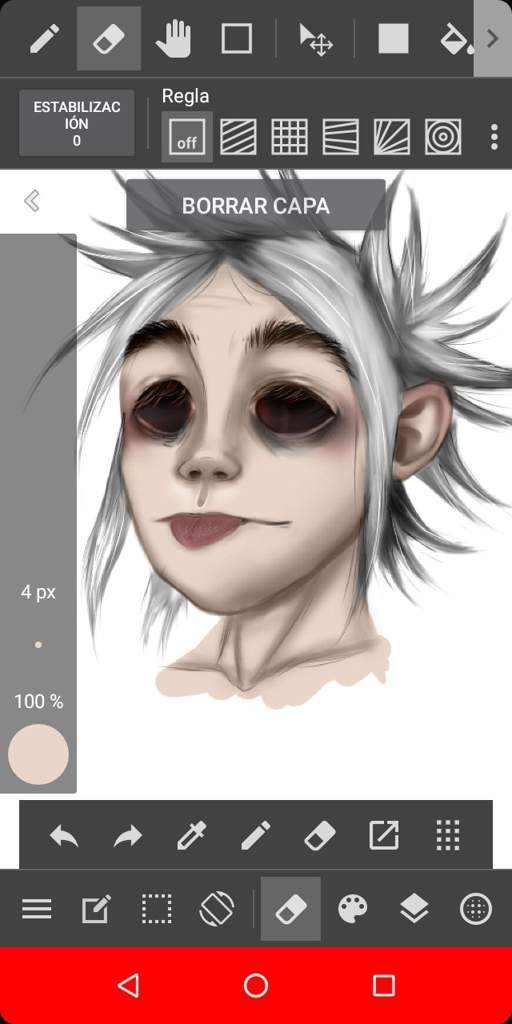Open the layers panel
Screen dimensions: 512x1024
tap(414, 908)
